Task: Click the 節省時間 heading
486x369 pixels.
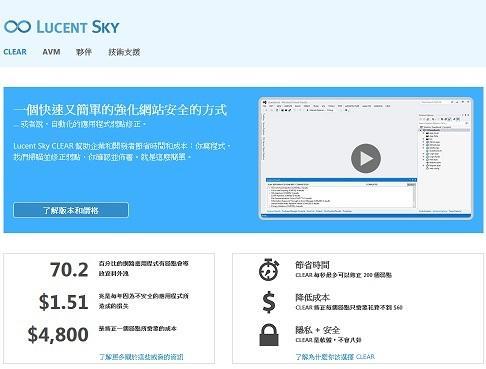Action: [312, 265]
